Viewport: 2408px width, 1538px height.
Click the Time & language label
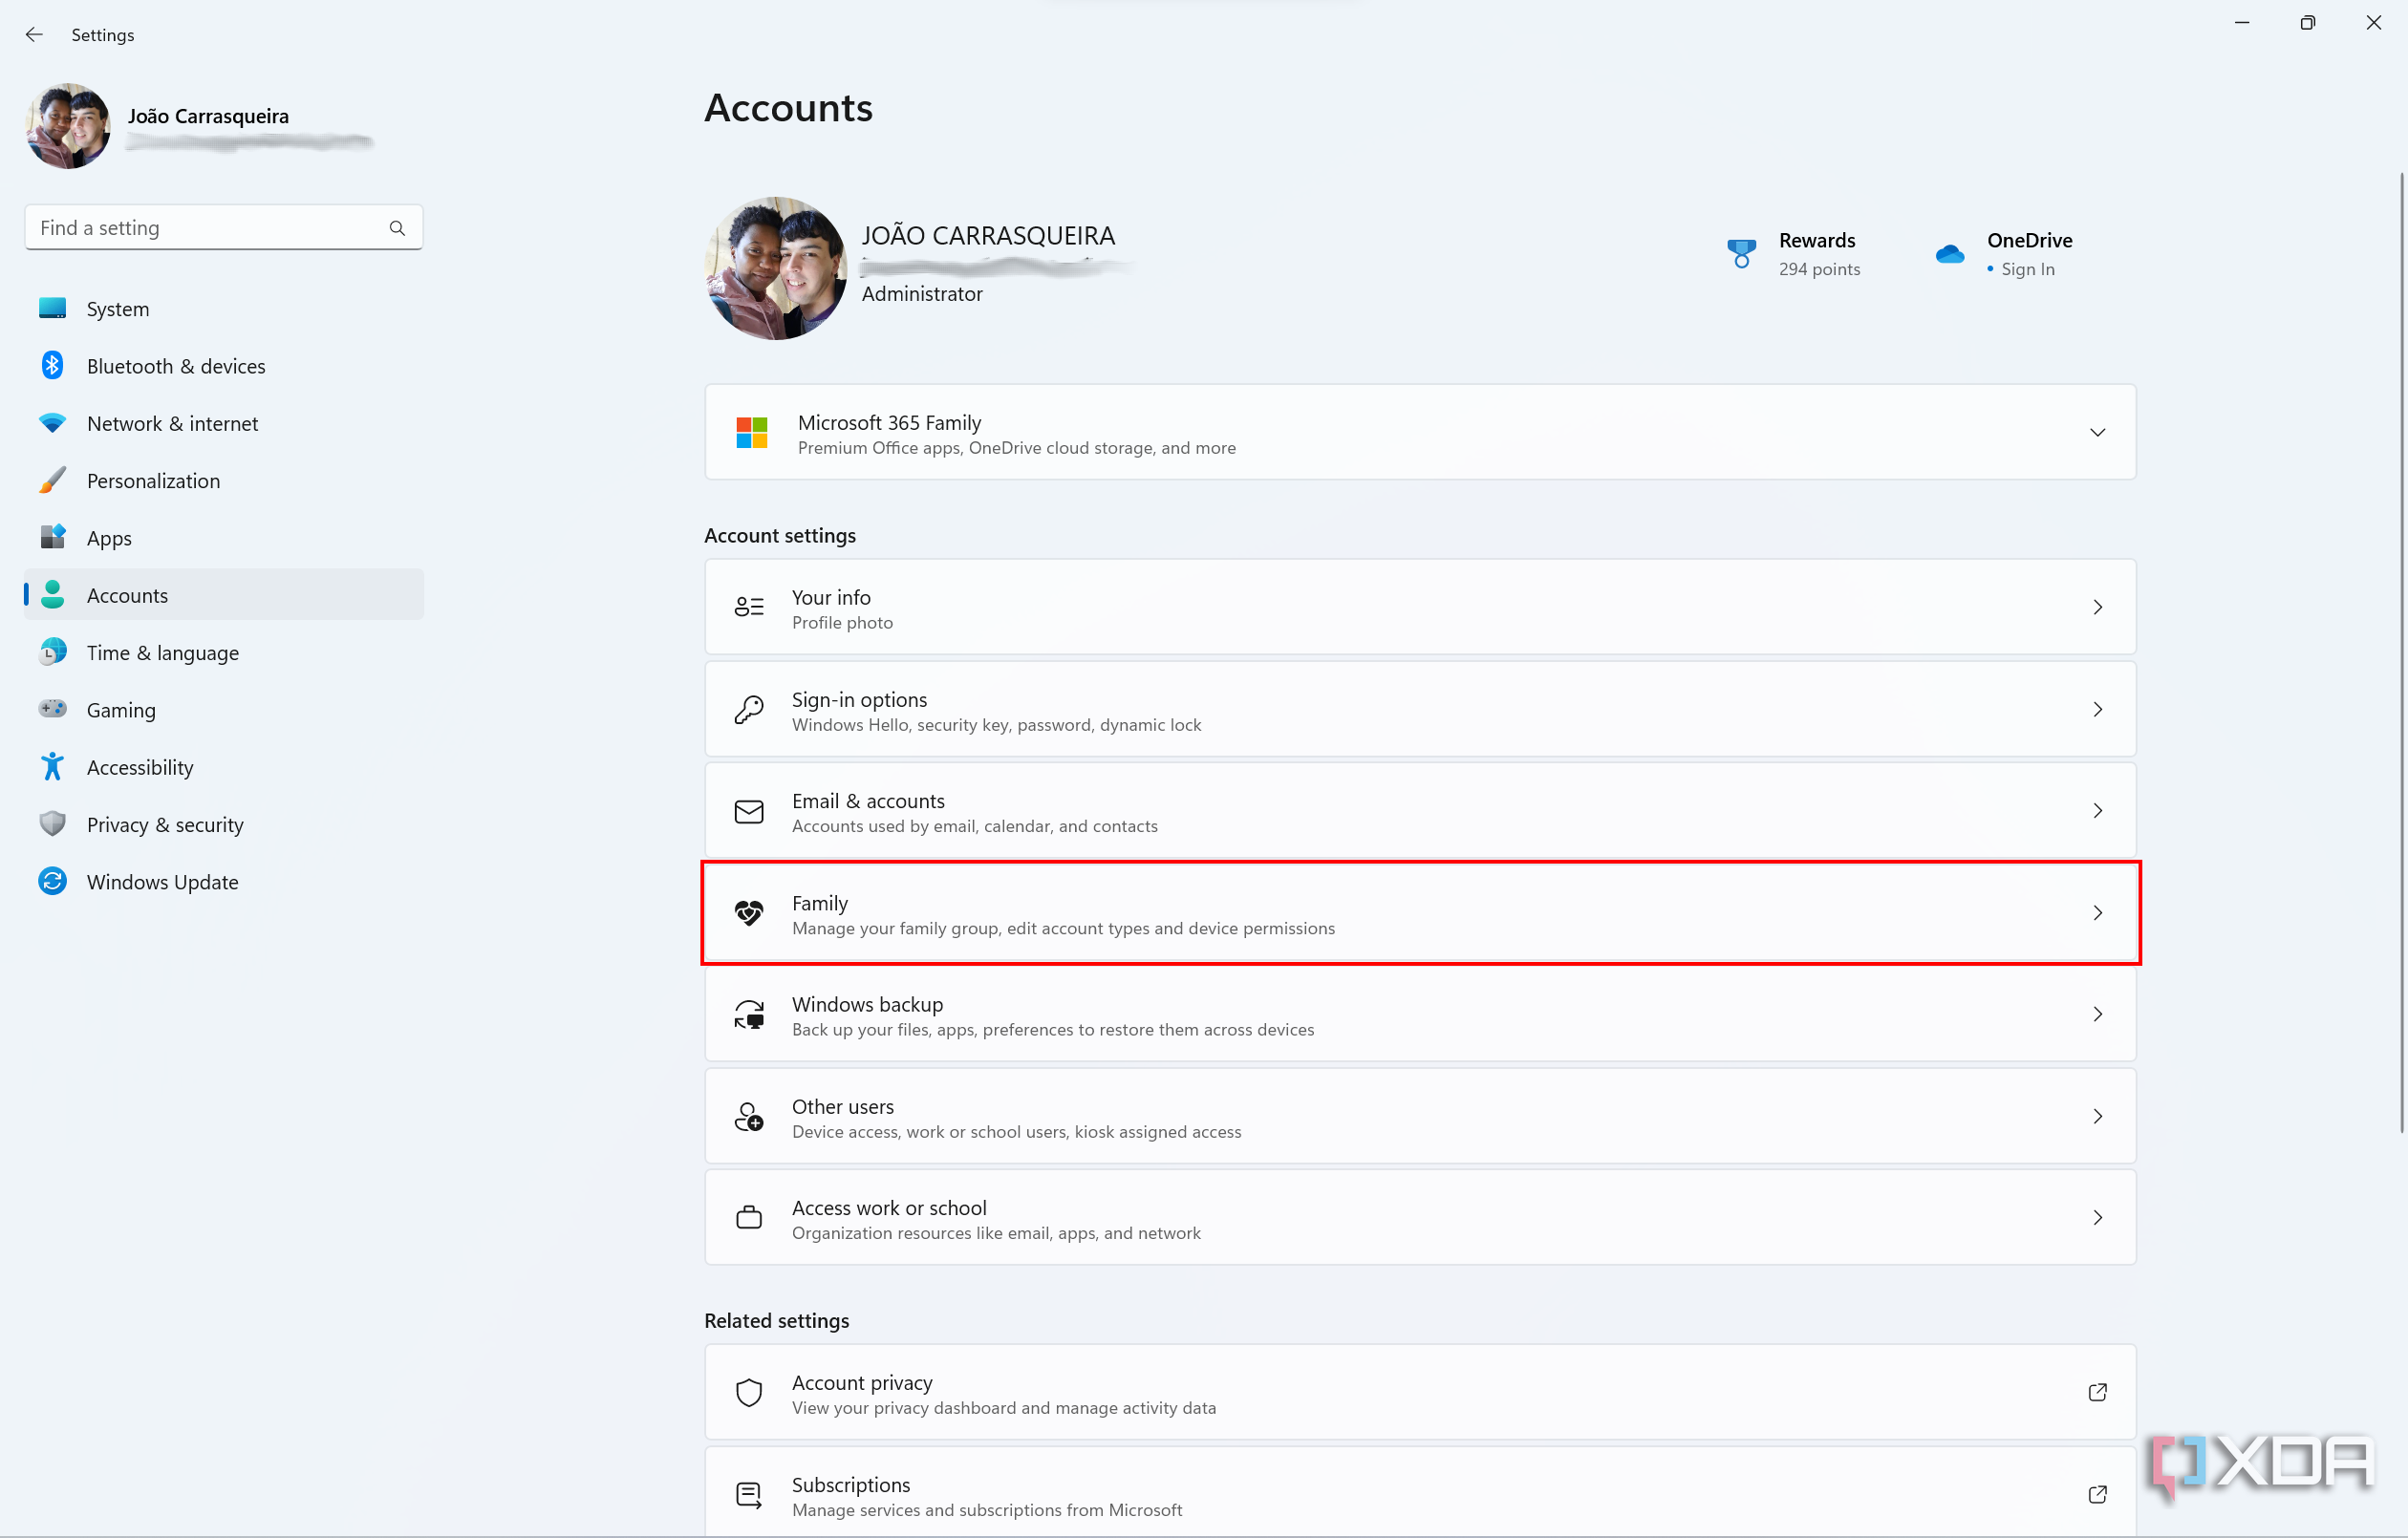[x=163, y=652]
